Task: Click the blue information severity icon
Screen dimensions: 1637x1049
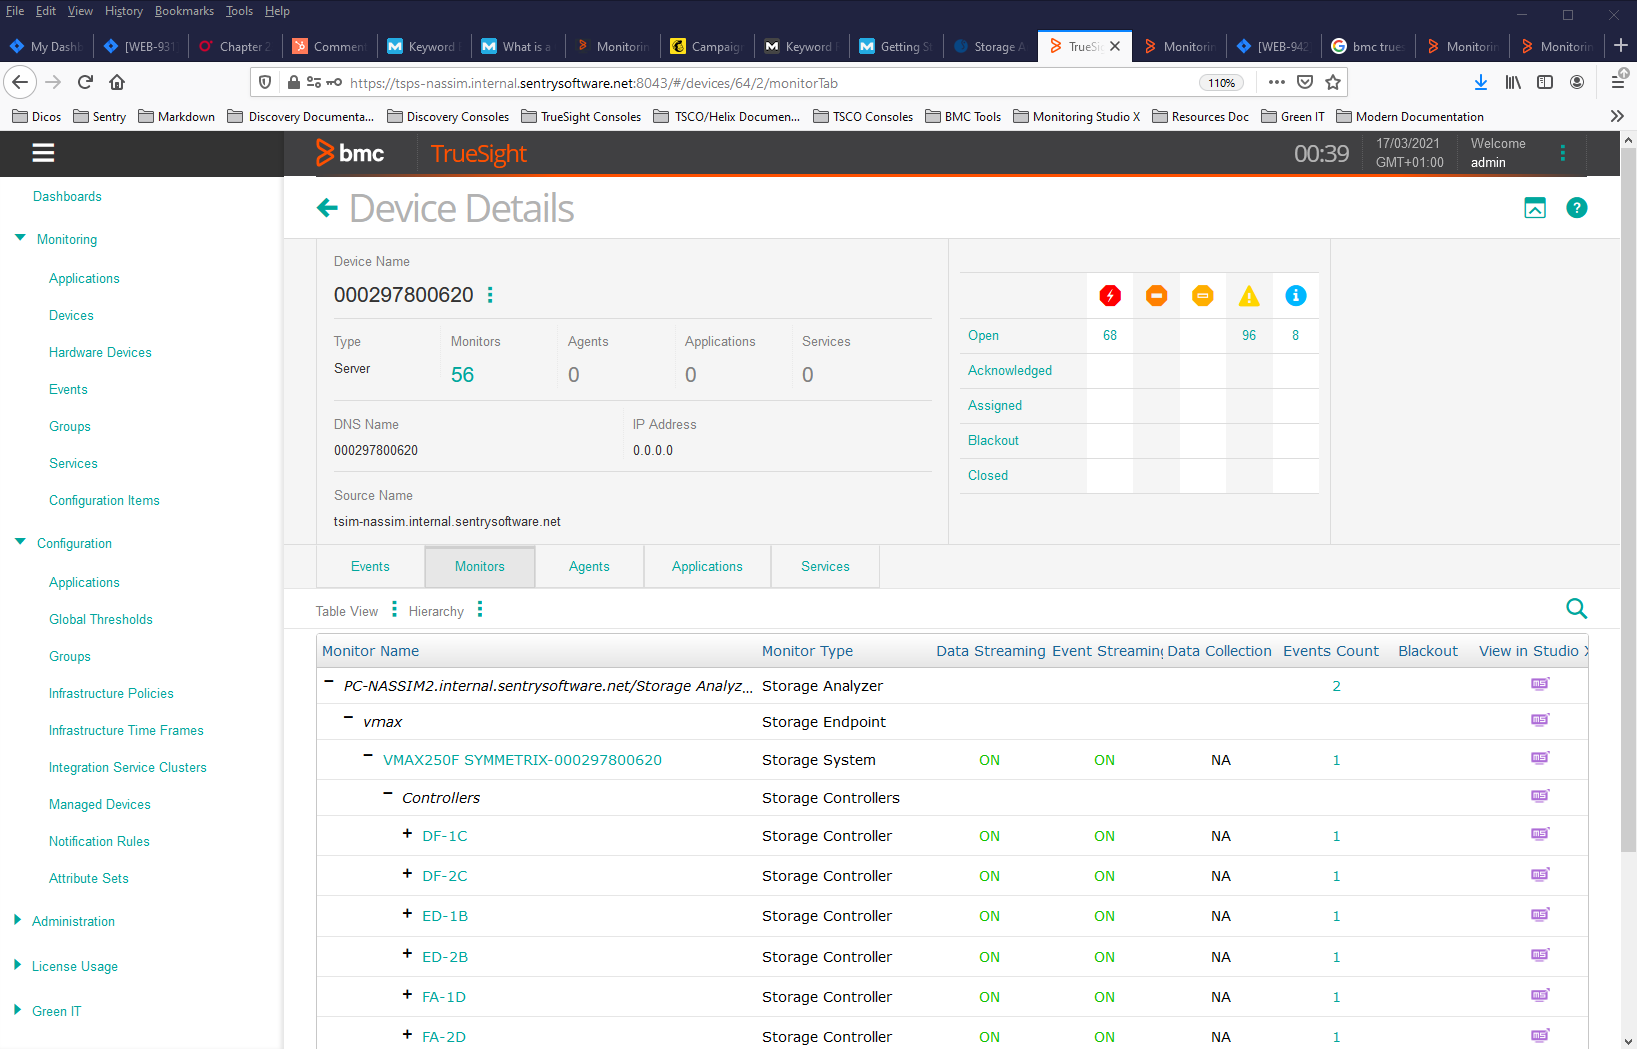Action: (1296, 296)
